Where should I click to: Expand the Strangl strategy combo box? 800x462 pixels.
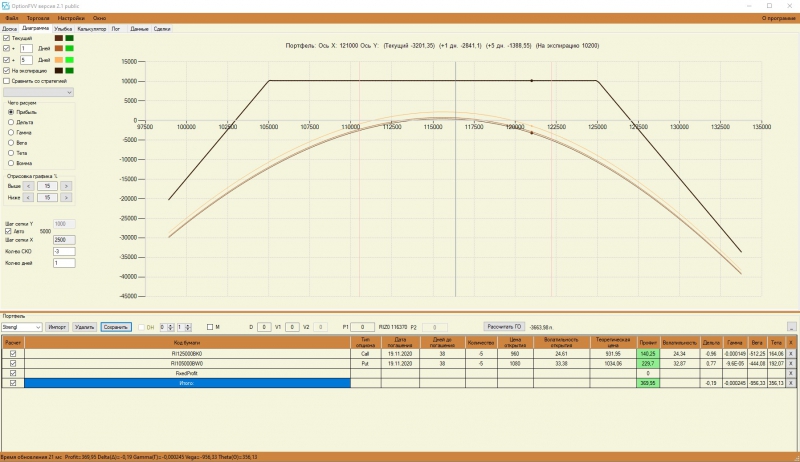point(21,327)
